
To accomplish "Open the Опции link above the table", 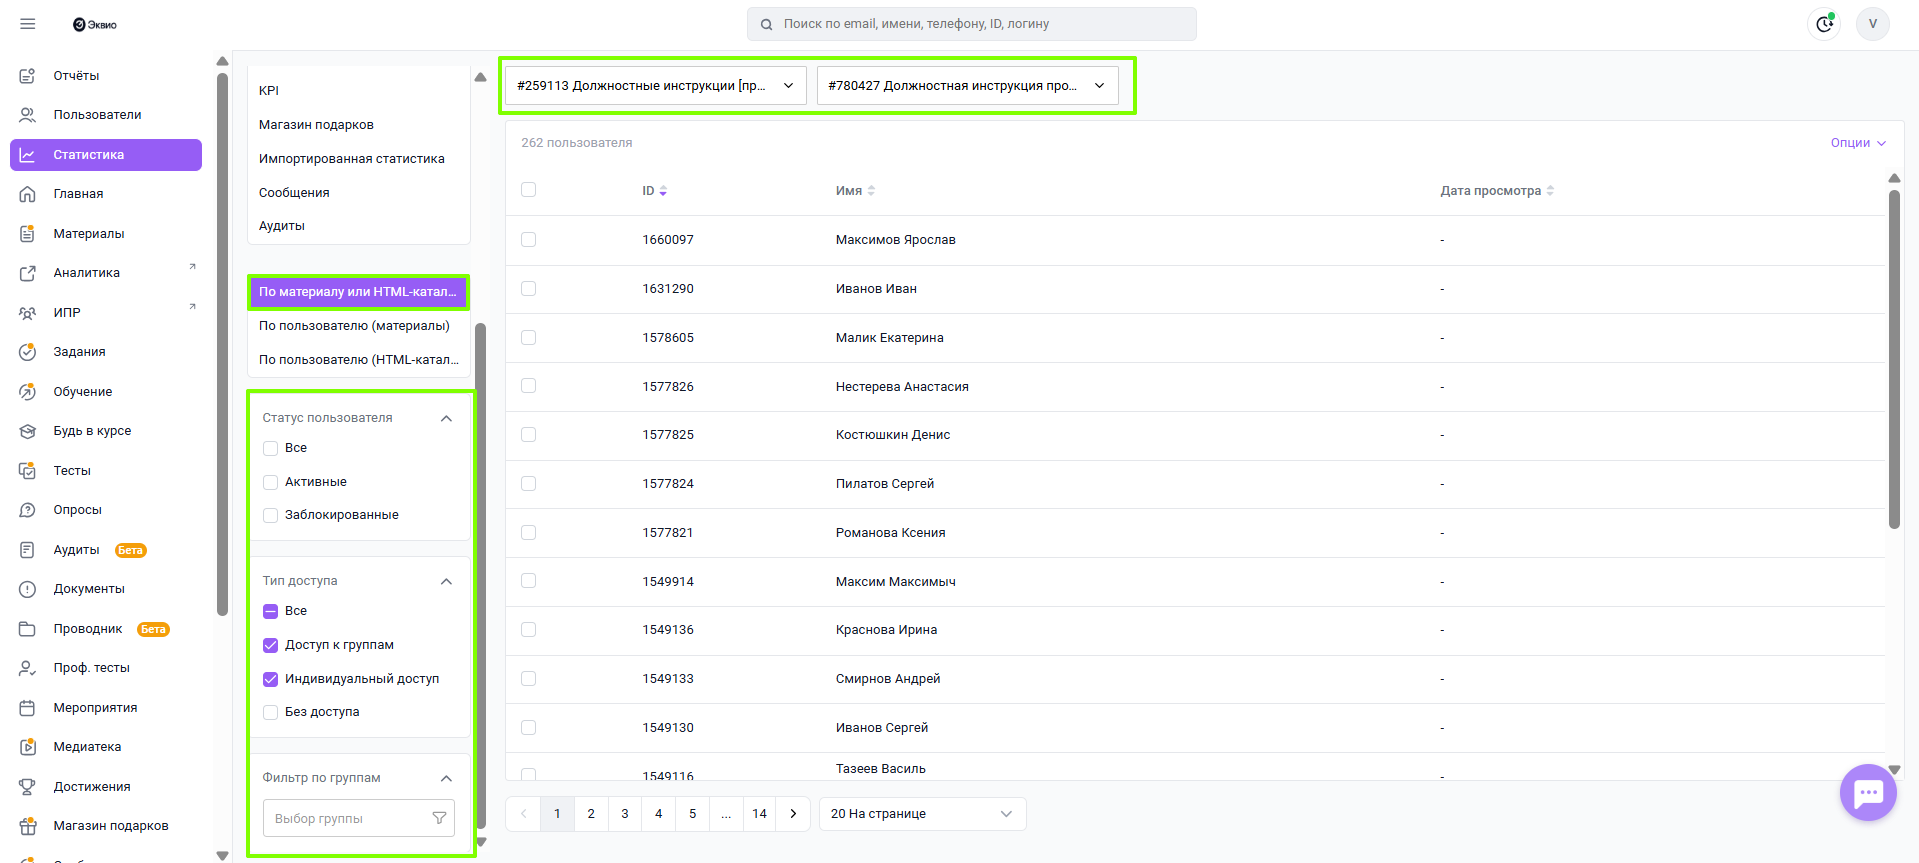I will [1857, 143].
